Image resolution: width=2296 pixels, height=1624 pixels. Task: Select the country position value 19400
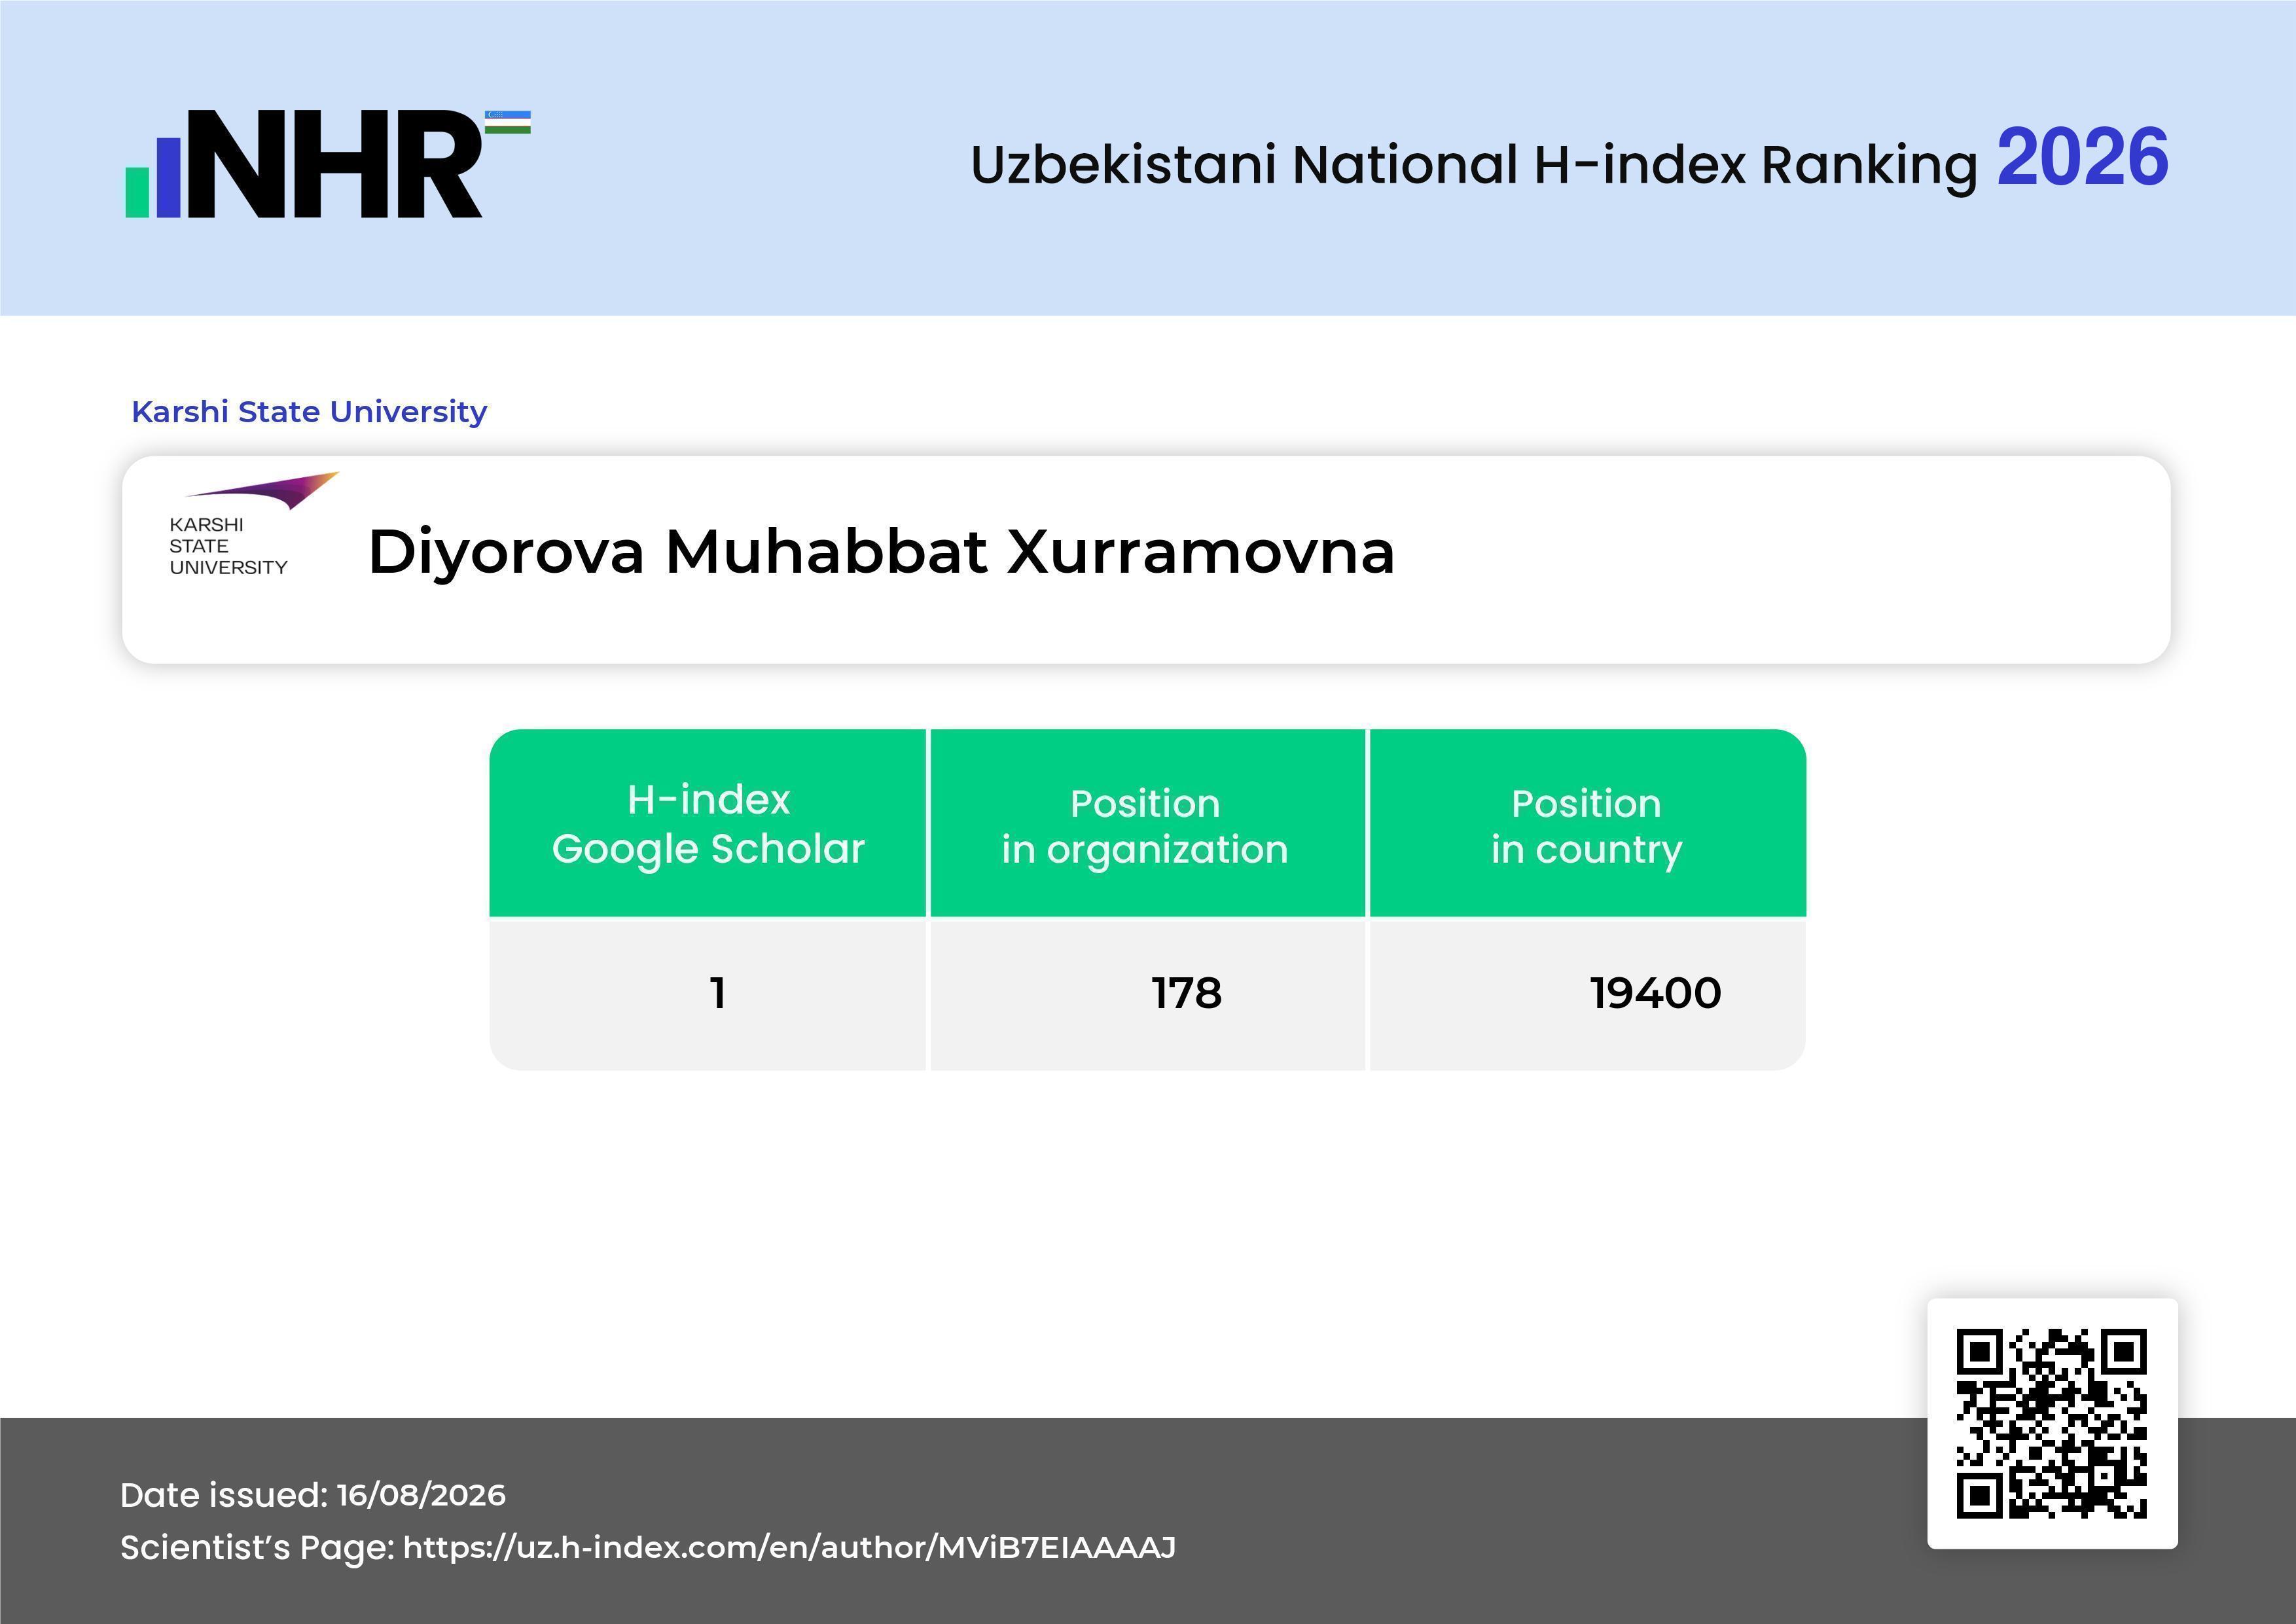(1656, 993)
